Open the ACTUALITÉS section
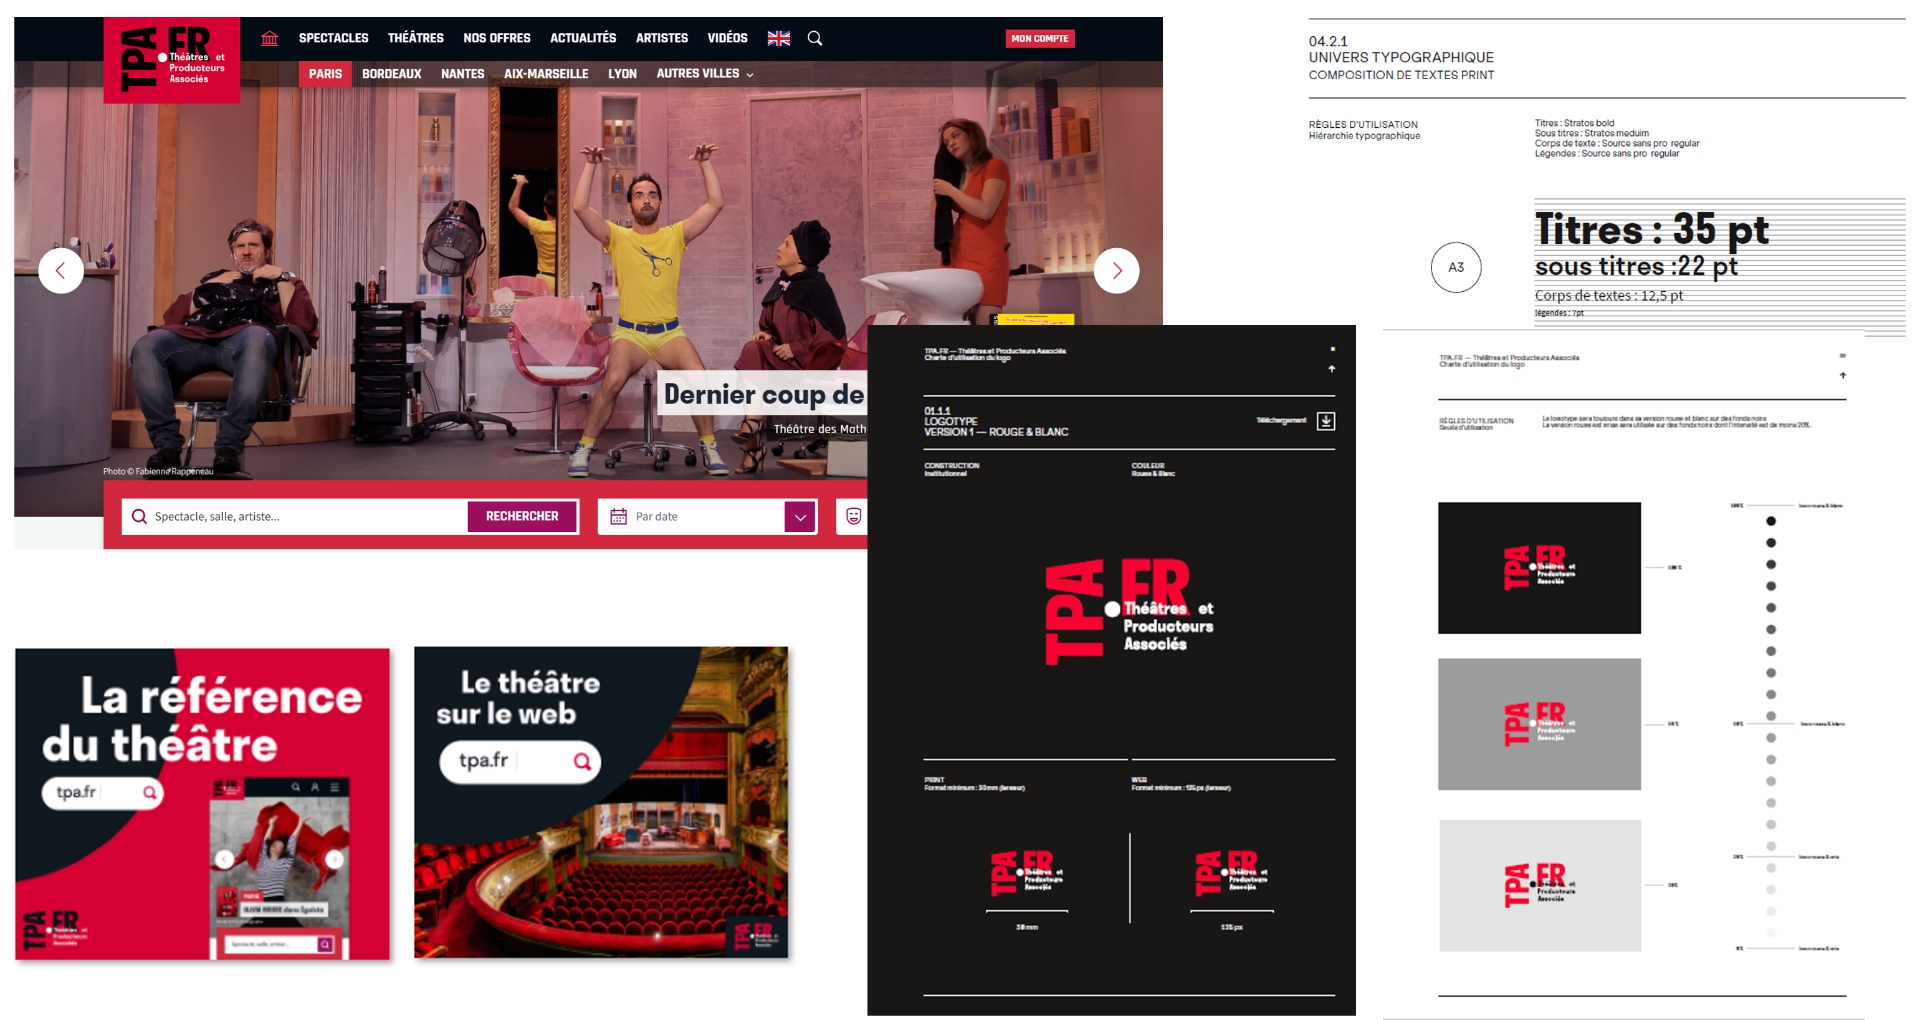 [582, 38]
